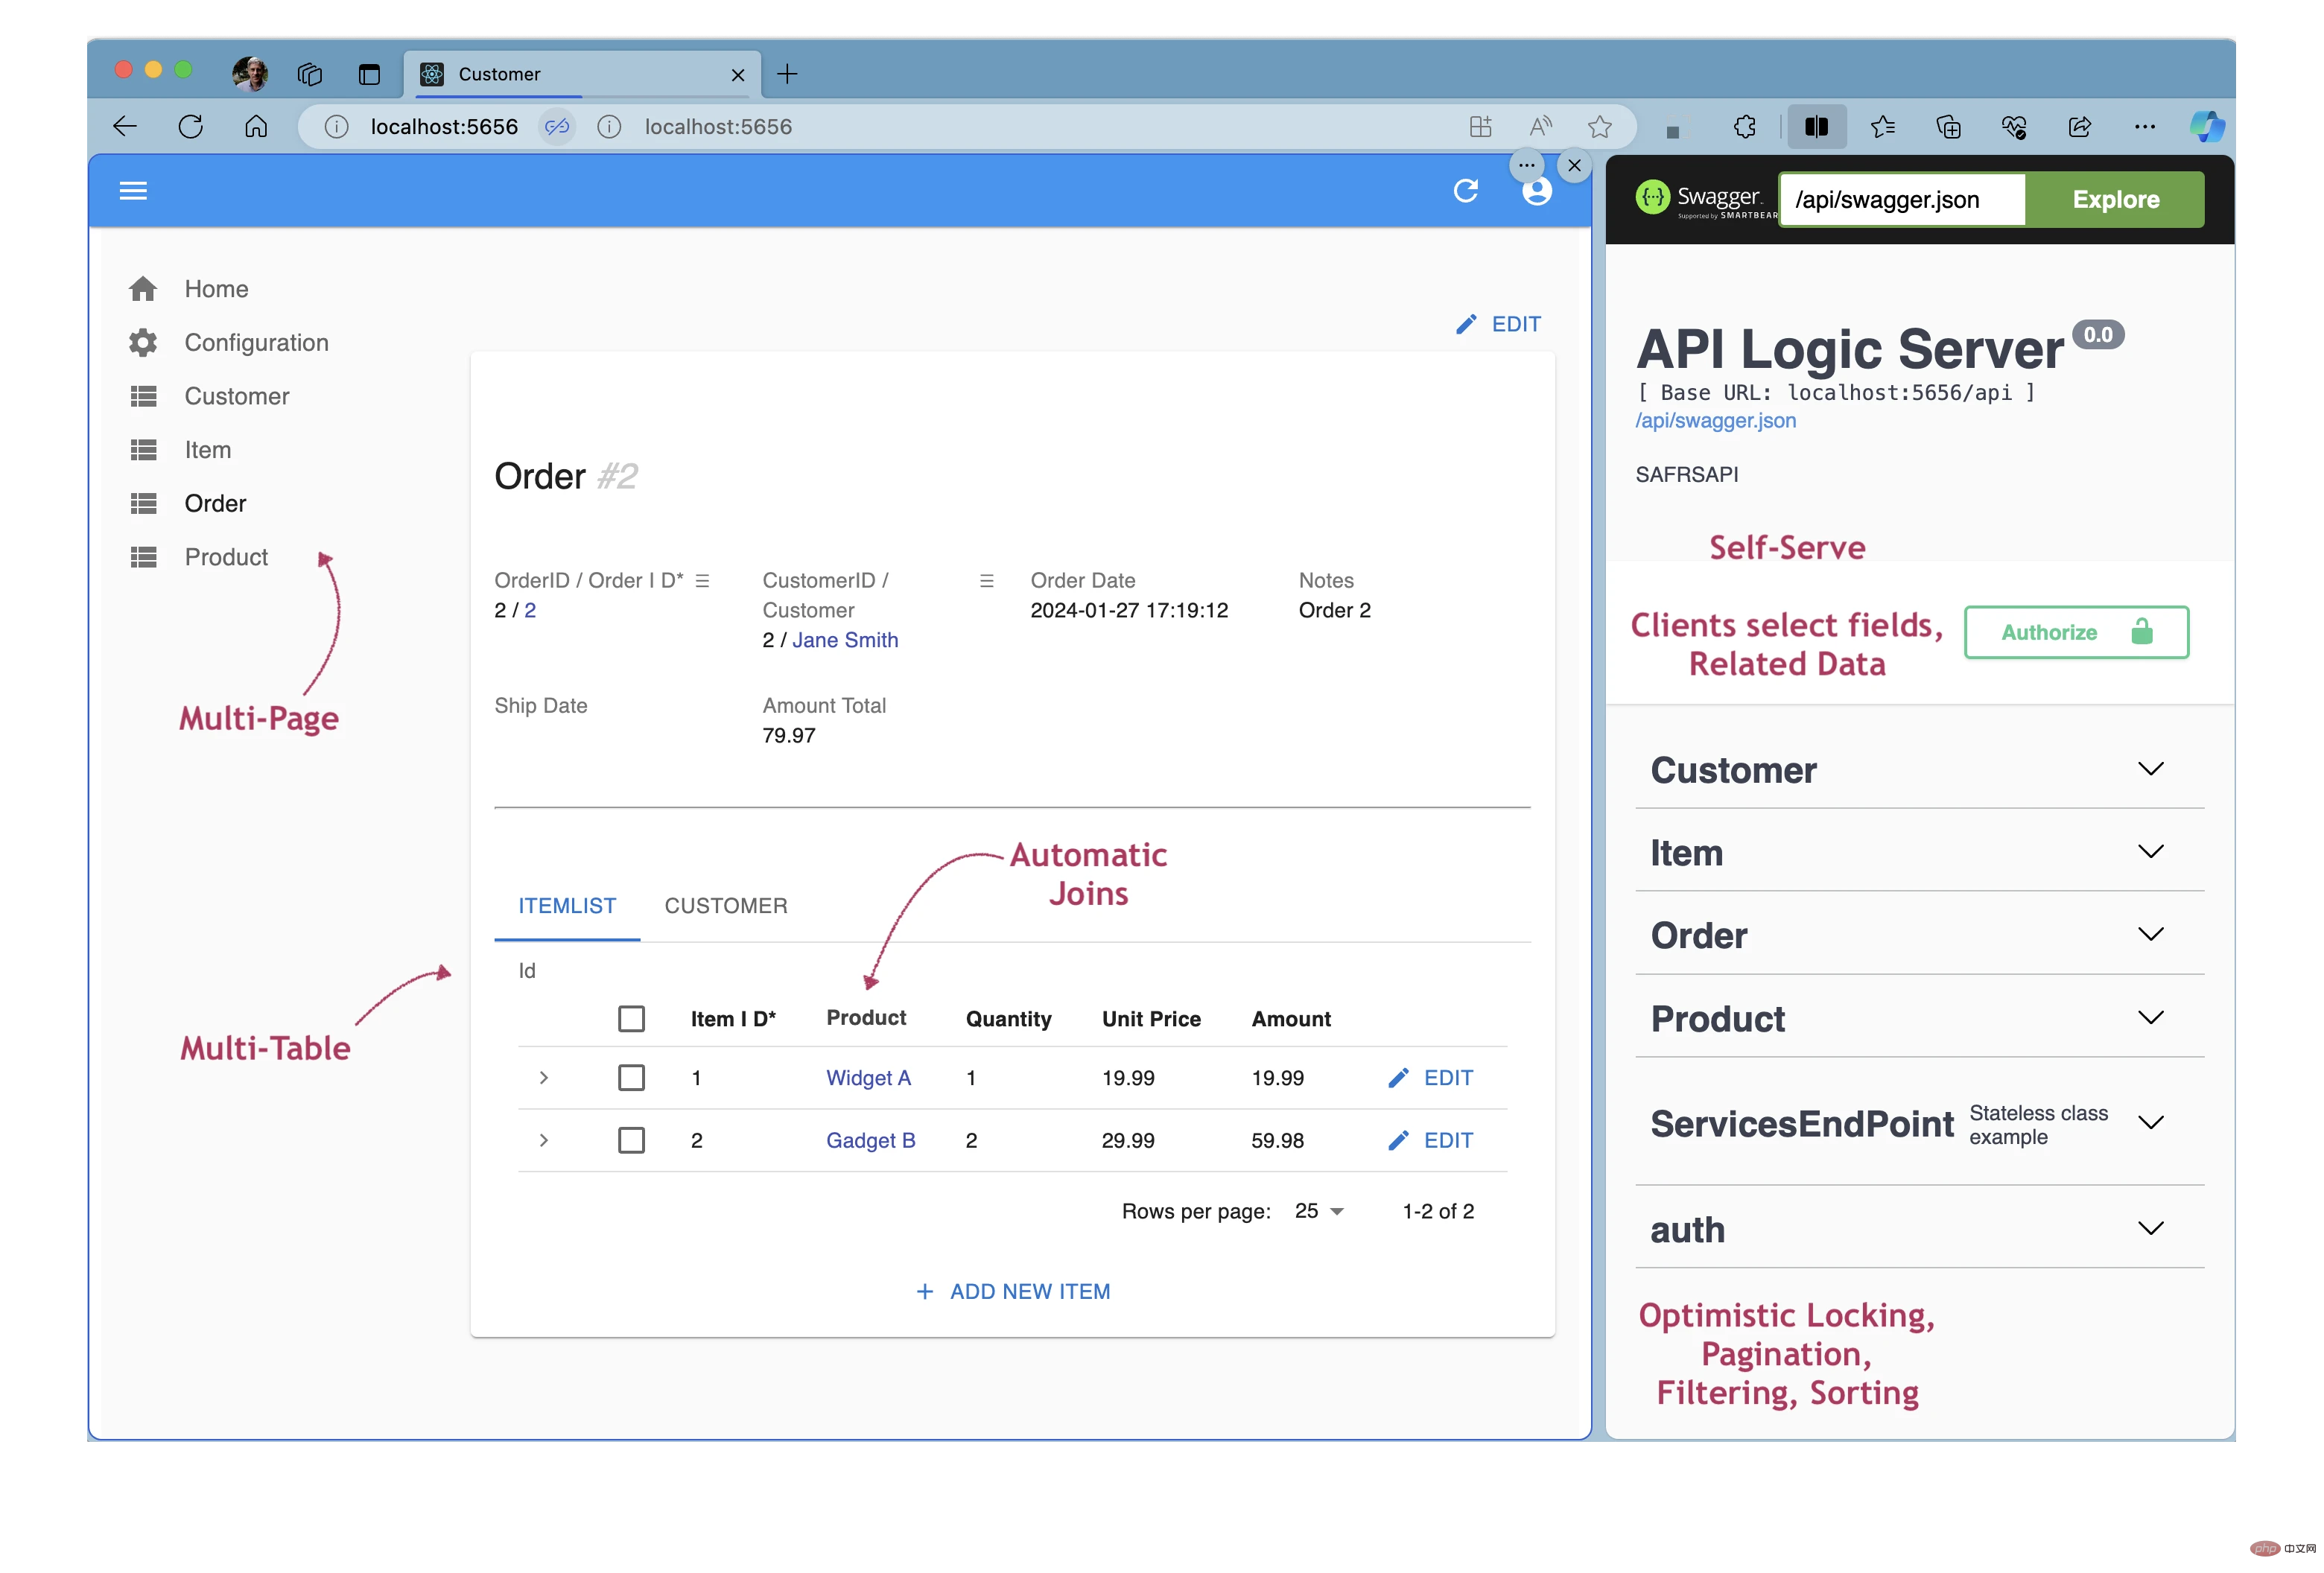The height and width of the screenshot is (1573, 2324).
Task: Open browser settings and more ellipsis menu
Action: pos(2145,127)
